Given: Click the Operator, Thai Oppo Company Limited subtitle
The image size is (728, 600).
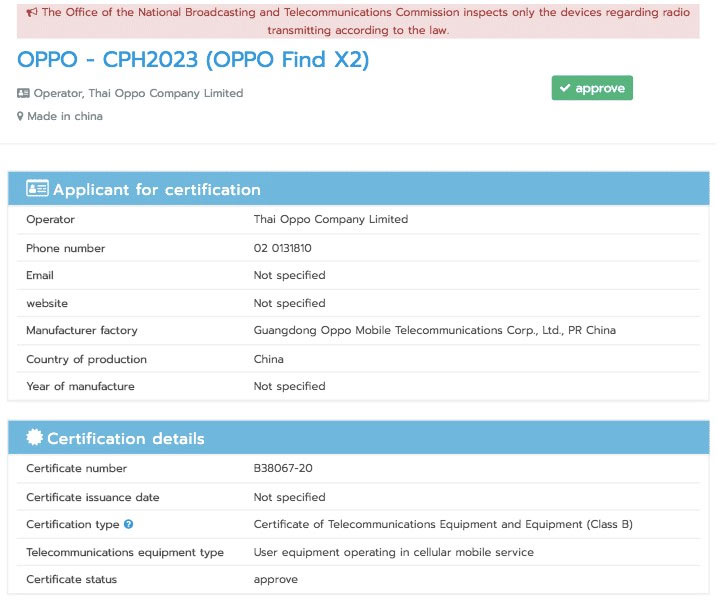Looking at the screenshot, I should tap(138, 93).
